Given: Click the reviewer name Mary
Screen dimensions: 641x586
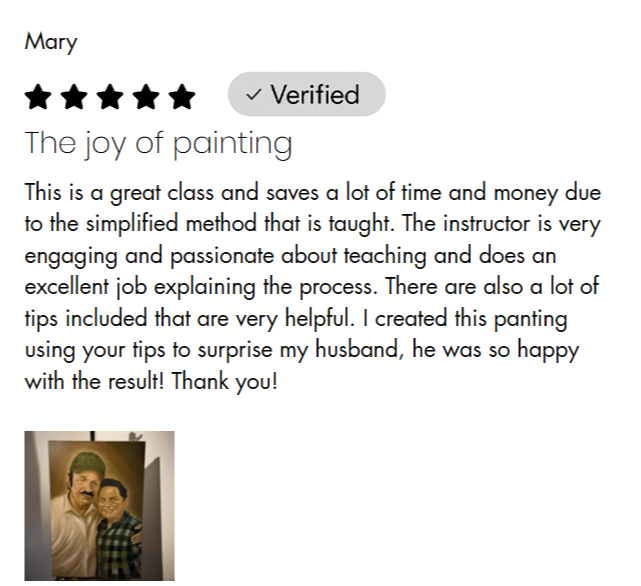Looking at the screenshot, I should coord(51,42).
